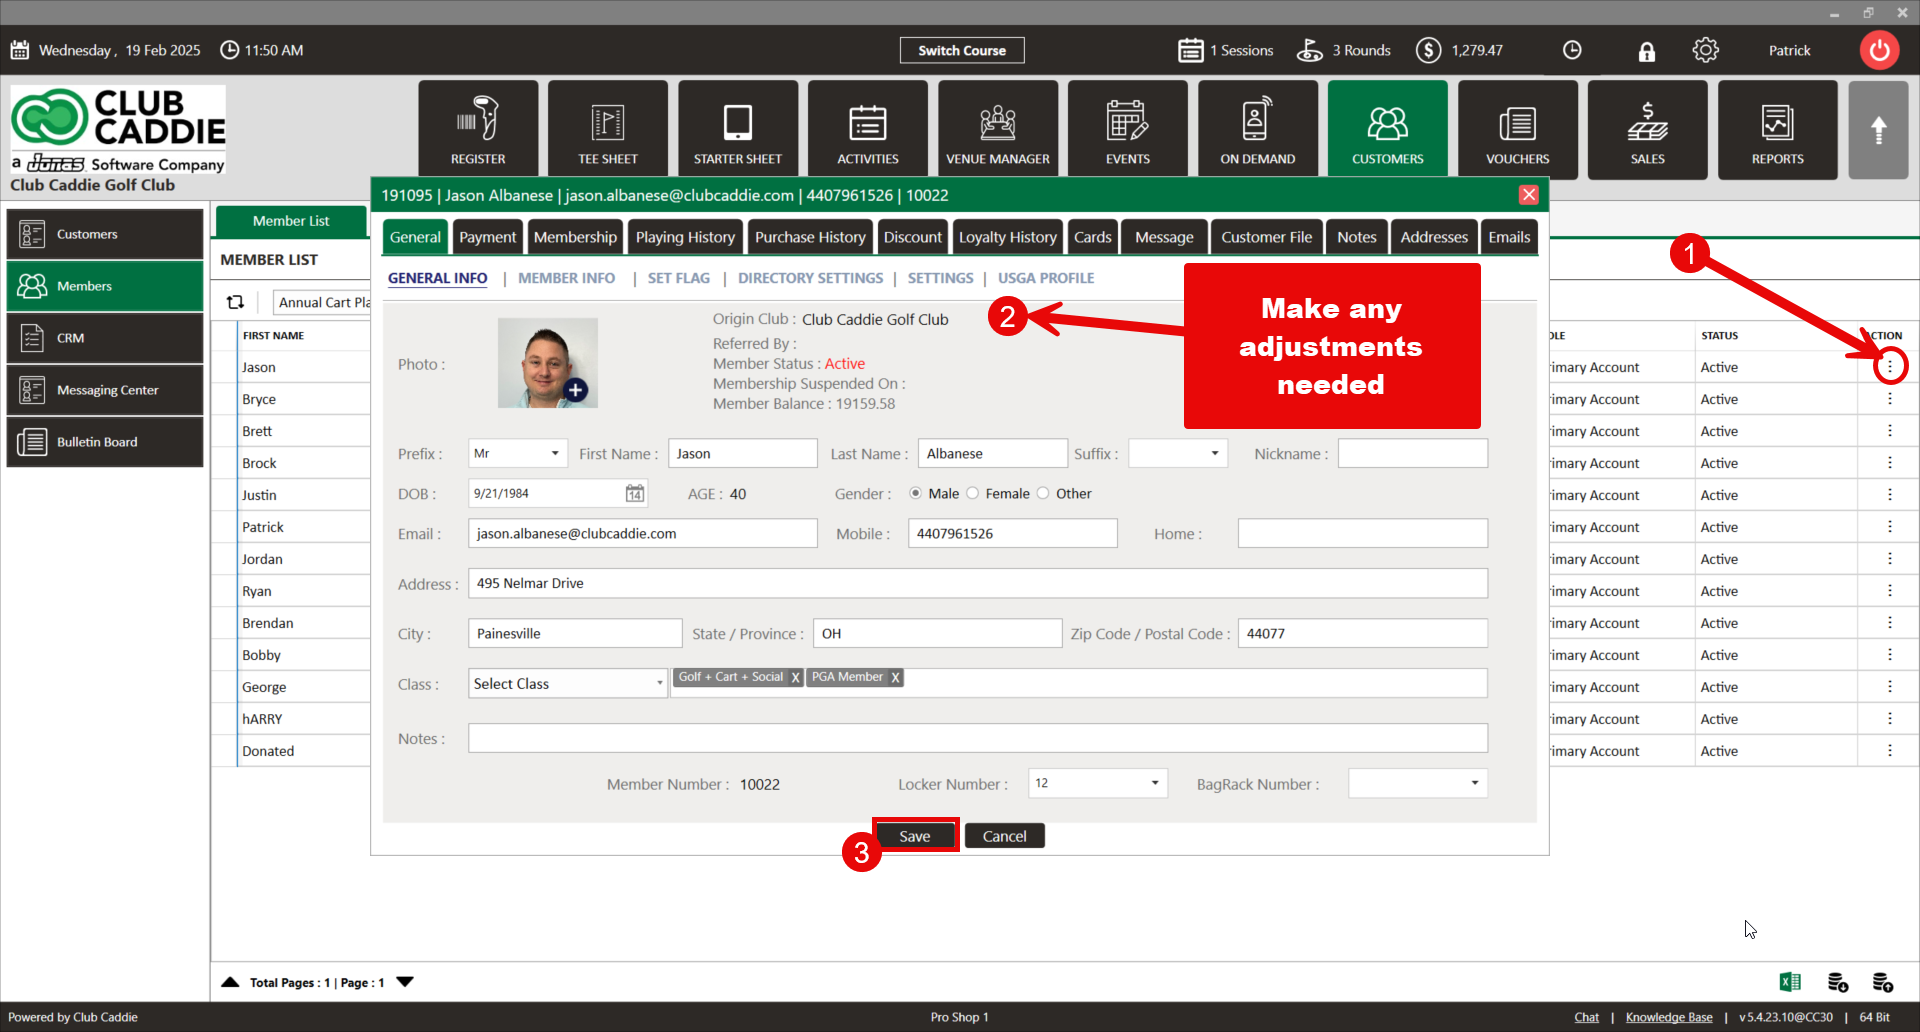Click the refresh icon in member list
The width and height of the screenshot is (1920, 1032).
tap(235, 302)
